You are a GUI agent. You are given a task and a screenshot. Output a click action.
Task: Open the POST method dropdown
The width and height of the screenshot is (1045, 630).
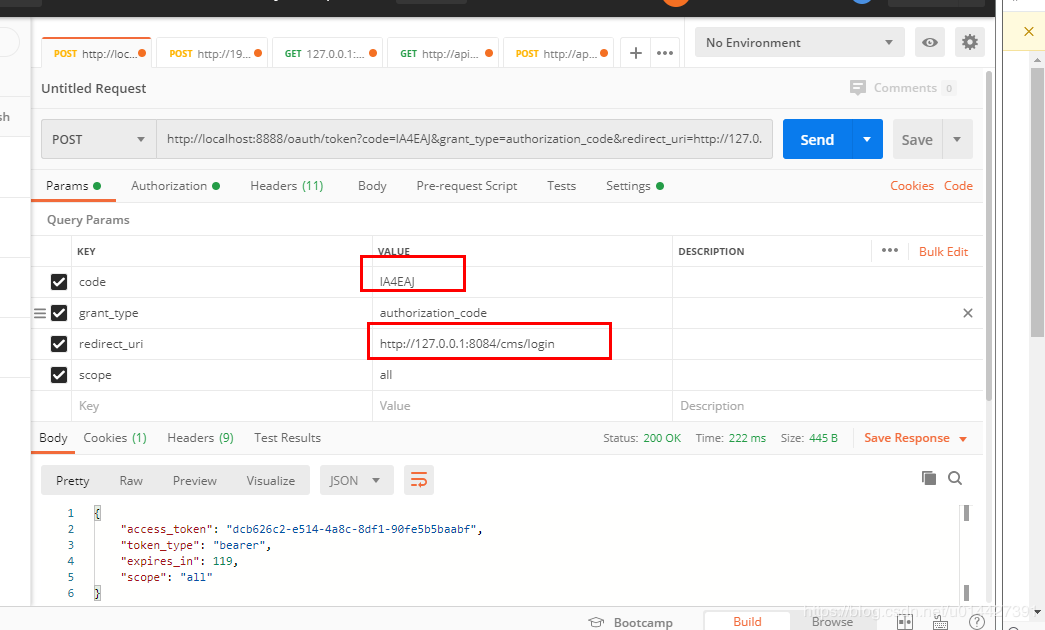tap(99, 139)
